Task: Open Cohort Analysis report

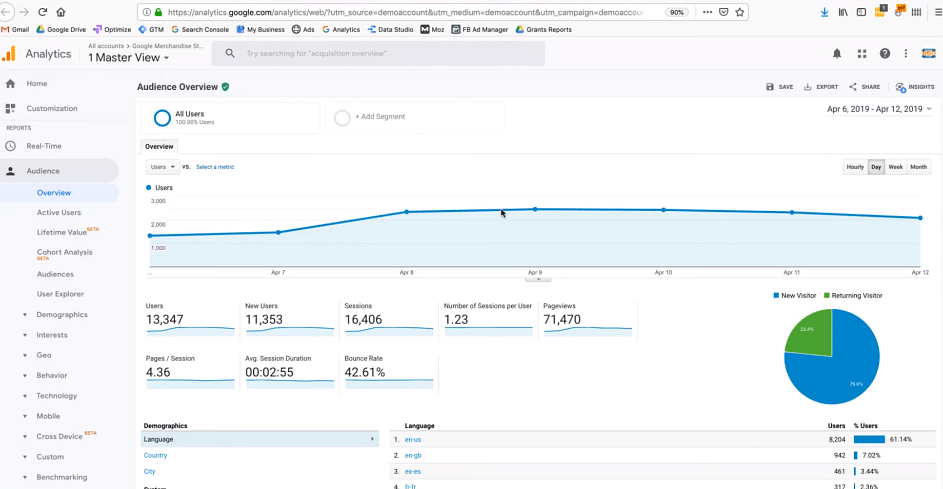Action: pos(64,252)
